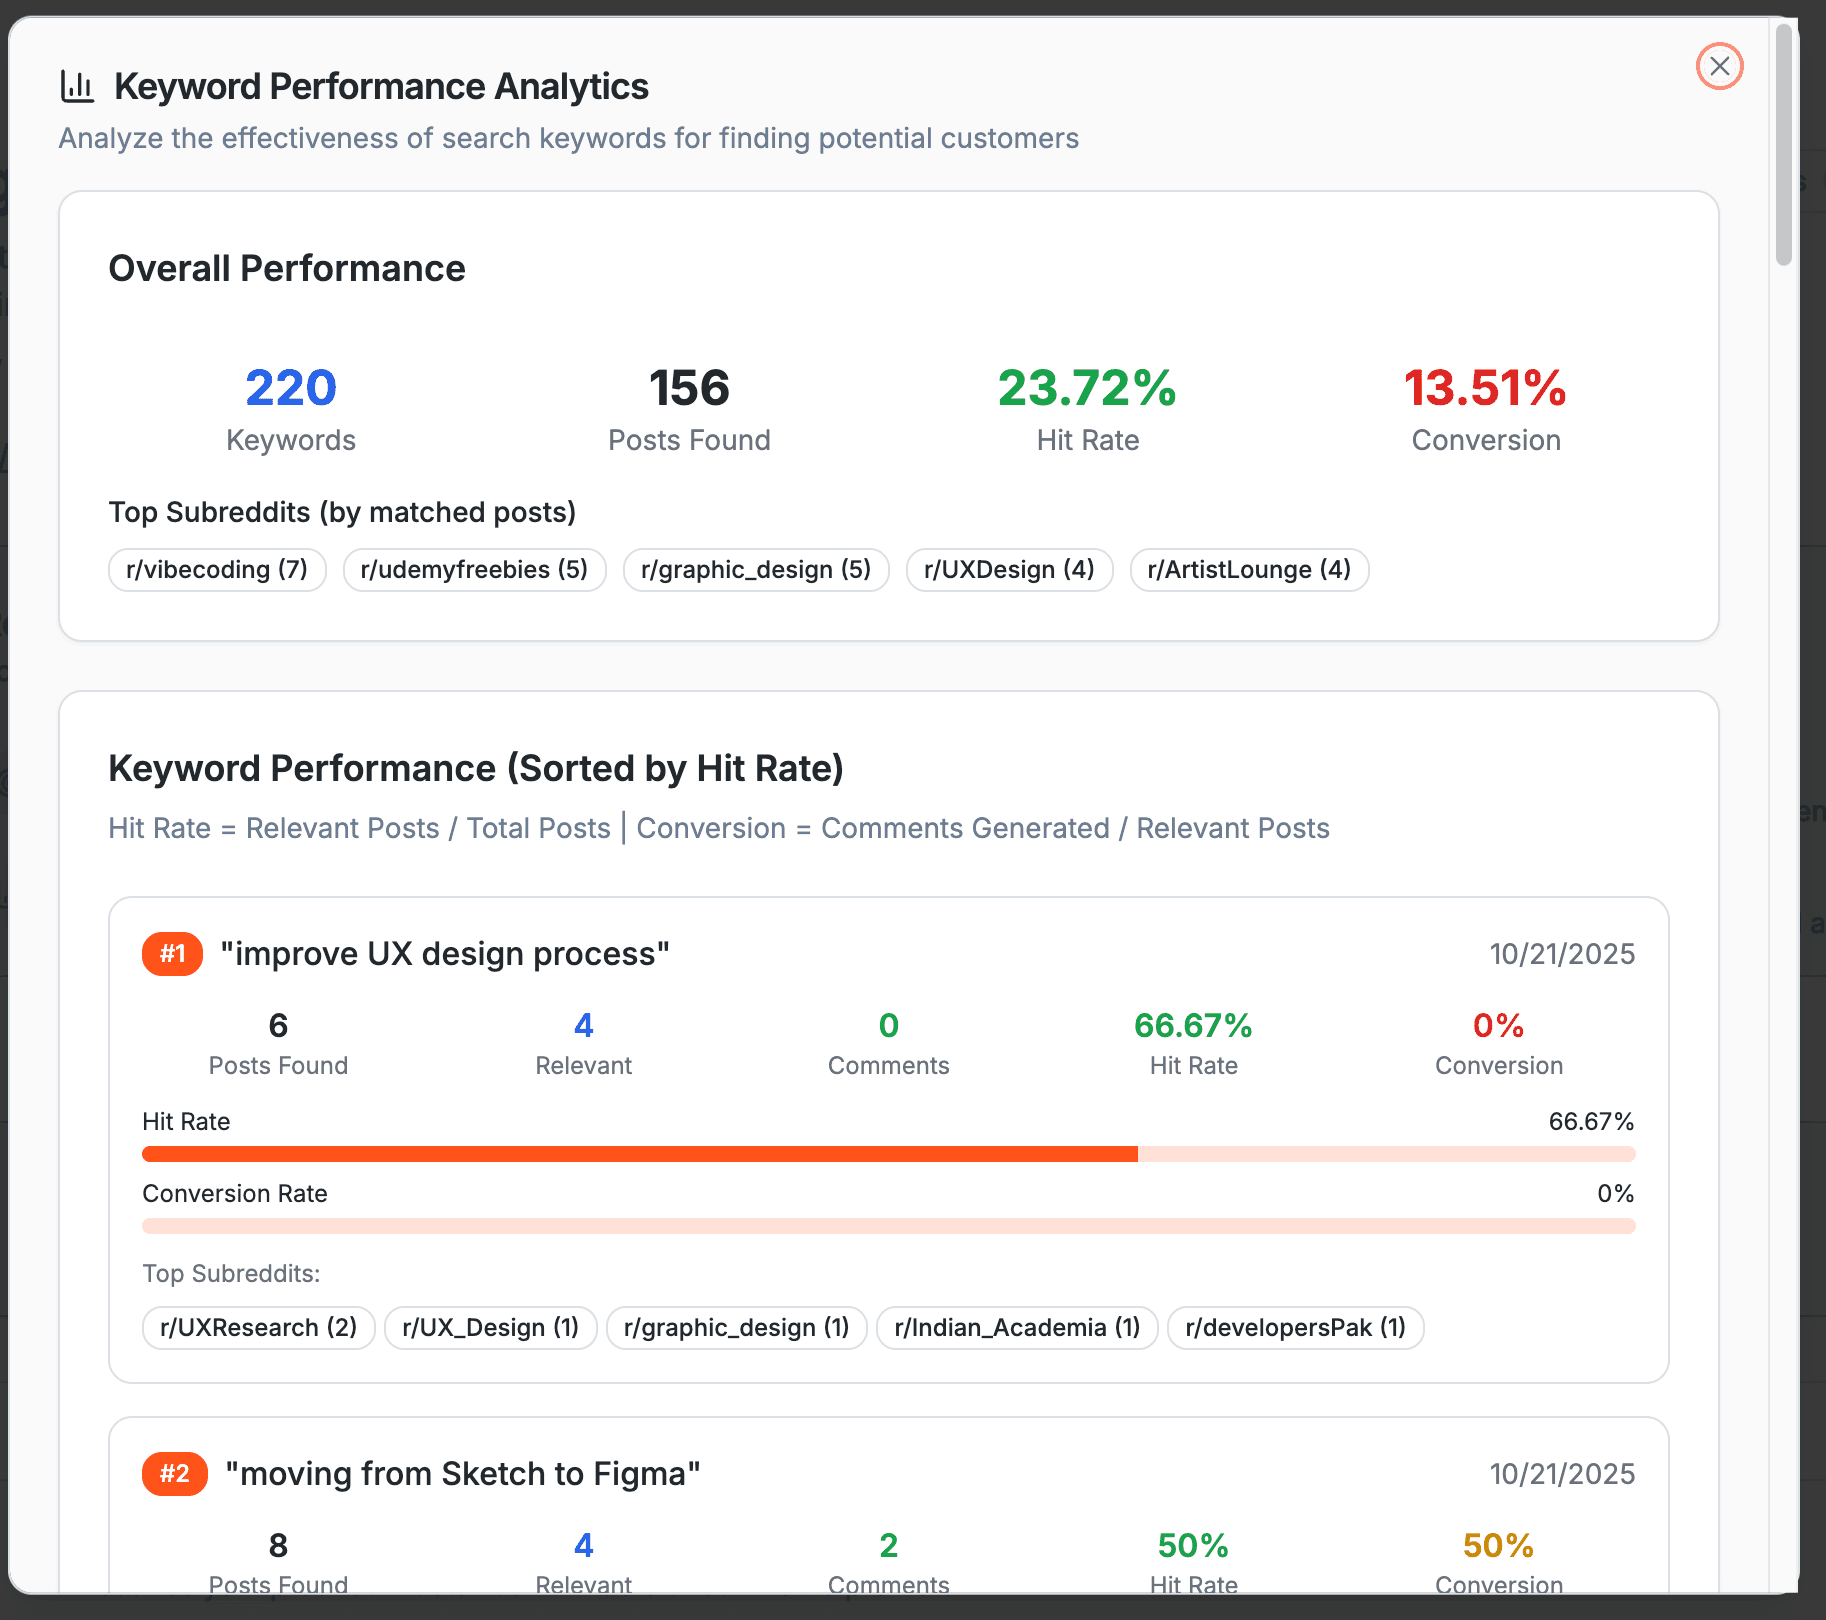Select the r/vibecoding subreddit chip
The width and height of the screenshot is (1826, 1620).
[216, 569]
